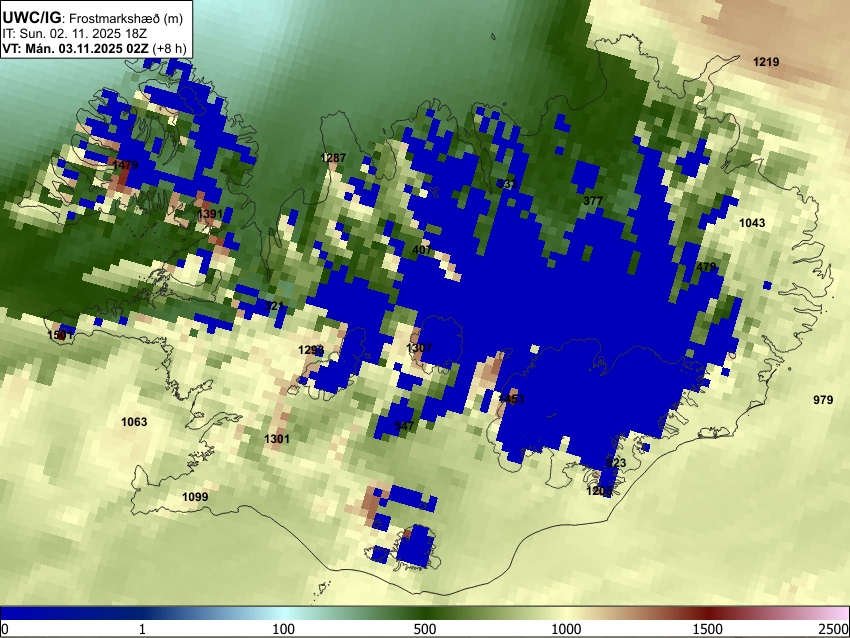Click the 407 map value label
The width and height of the screenshot is (850, 638).
click(422, 250)
